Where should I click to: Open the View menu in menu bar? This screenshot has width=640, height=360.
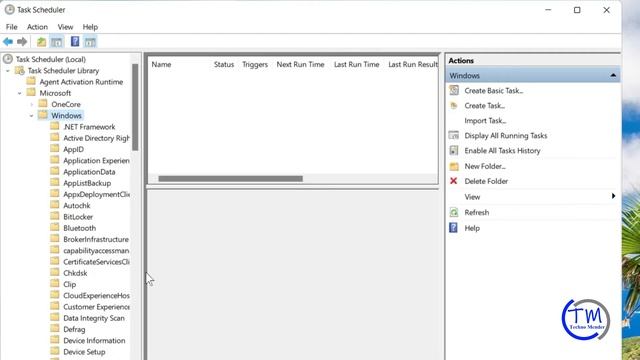tap(65, 27)
